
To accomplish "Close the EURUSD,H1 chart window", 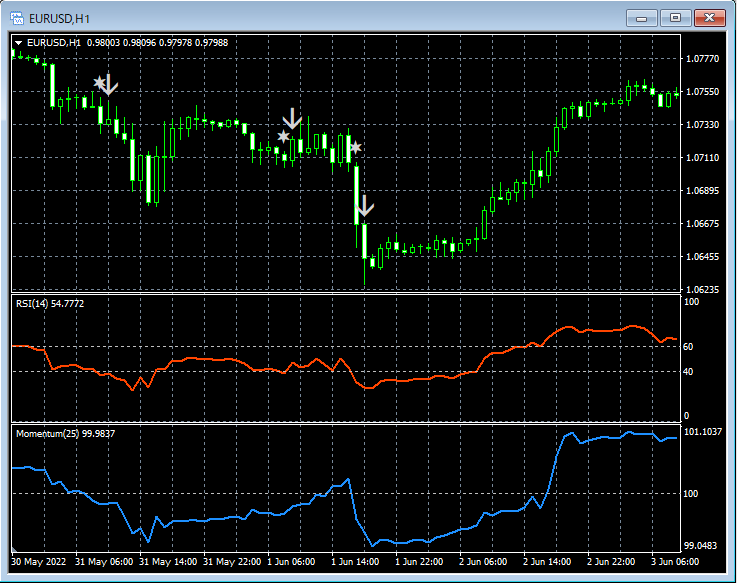I will click(710, 18).
